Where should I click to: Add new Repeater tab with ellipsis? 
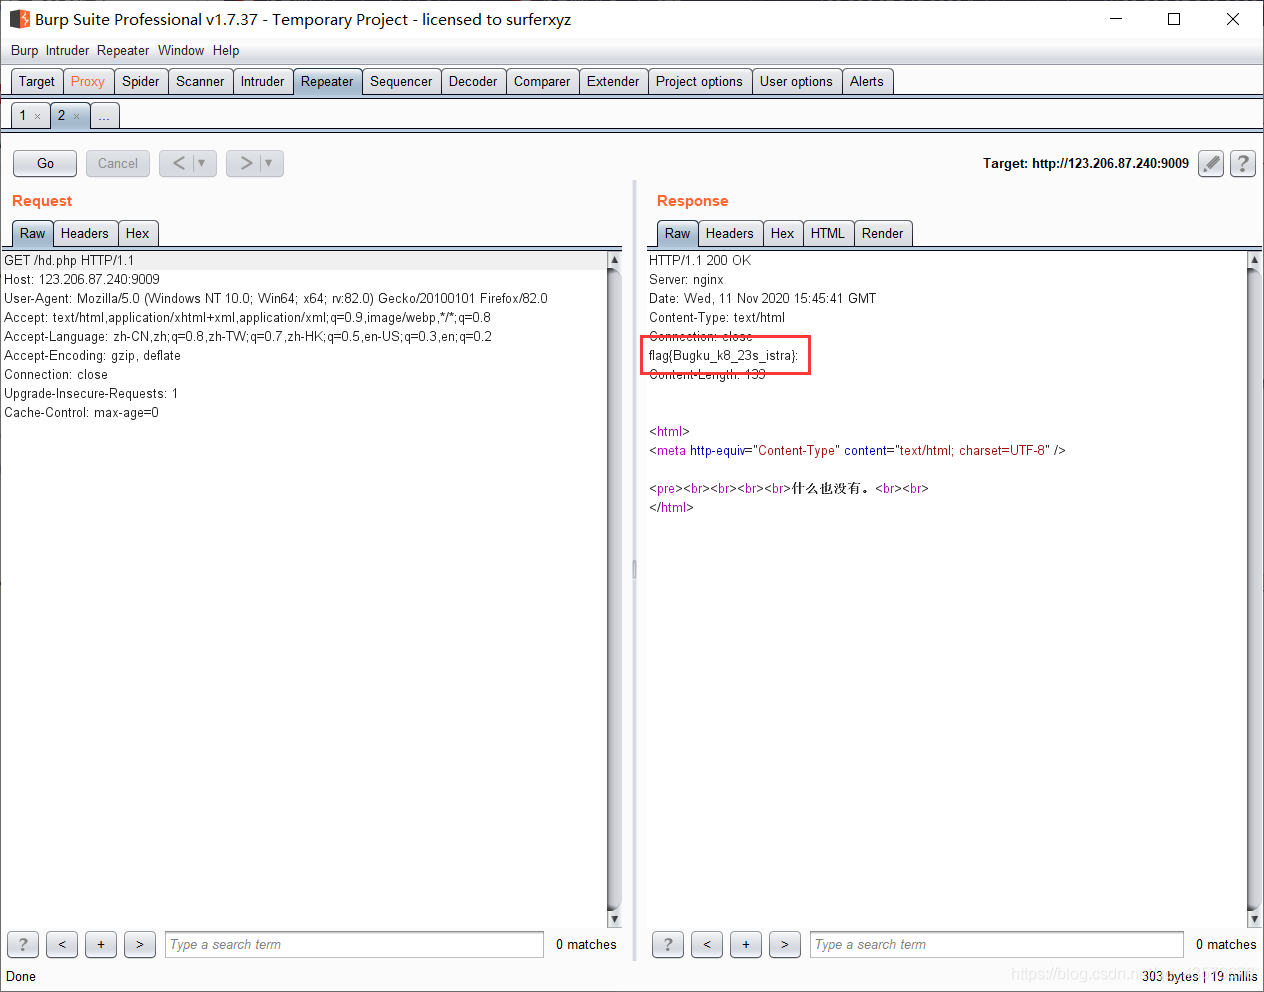(x=105, y=116)
